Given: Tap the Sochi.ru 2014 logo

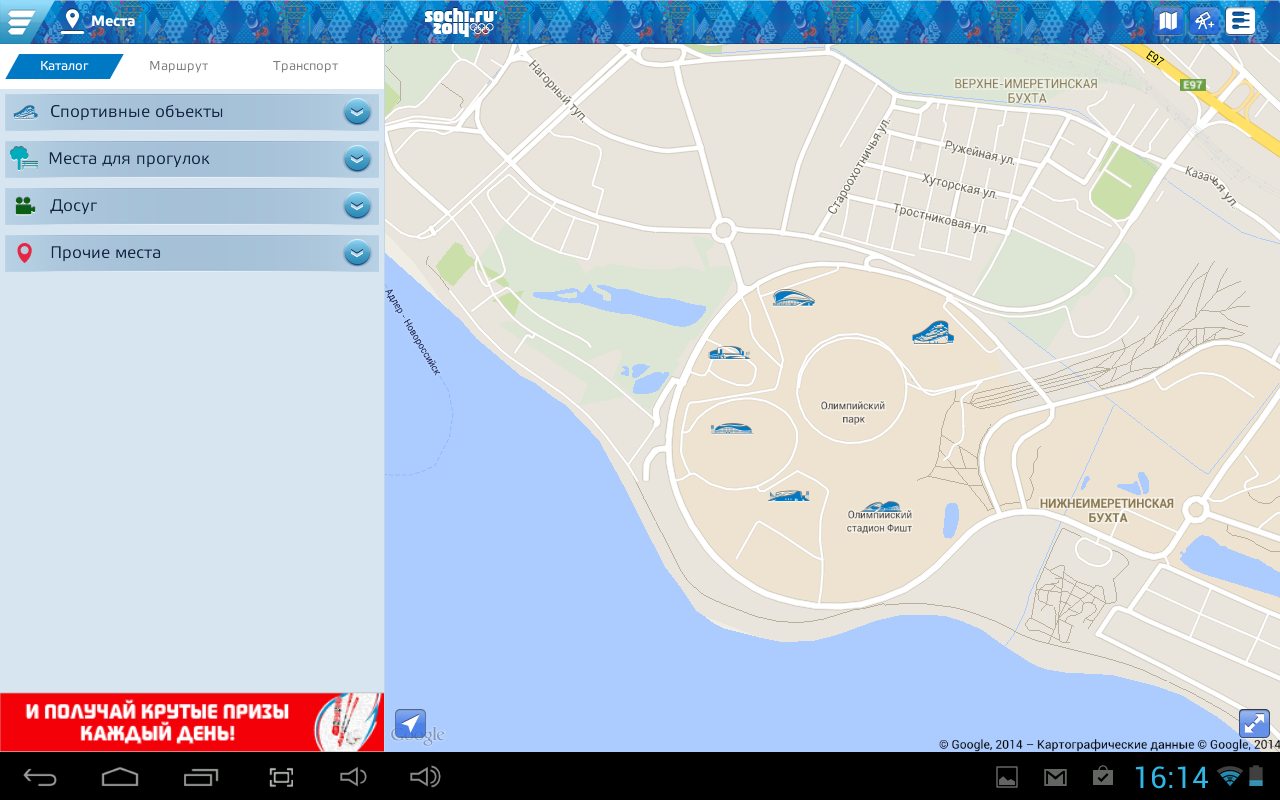Looking at the screenshot, I should tap(459, 21).
